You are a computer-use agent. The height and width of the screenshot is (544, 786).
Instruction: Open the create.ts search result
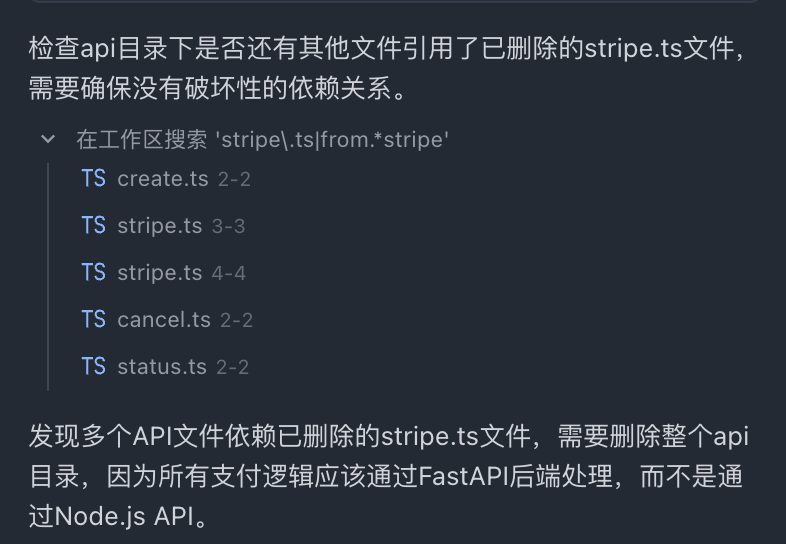tap(162, 179)
